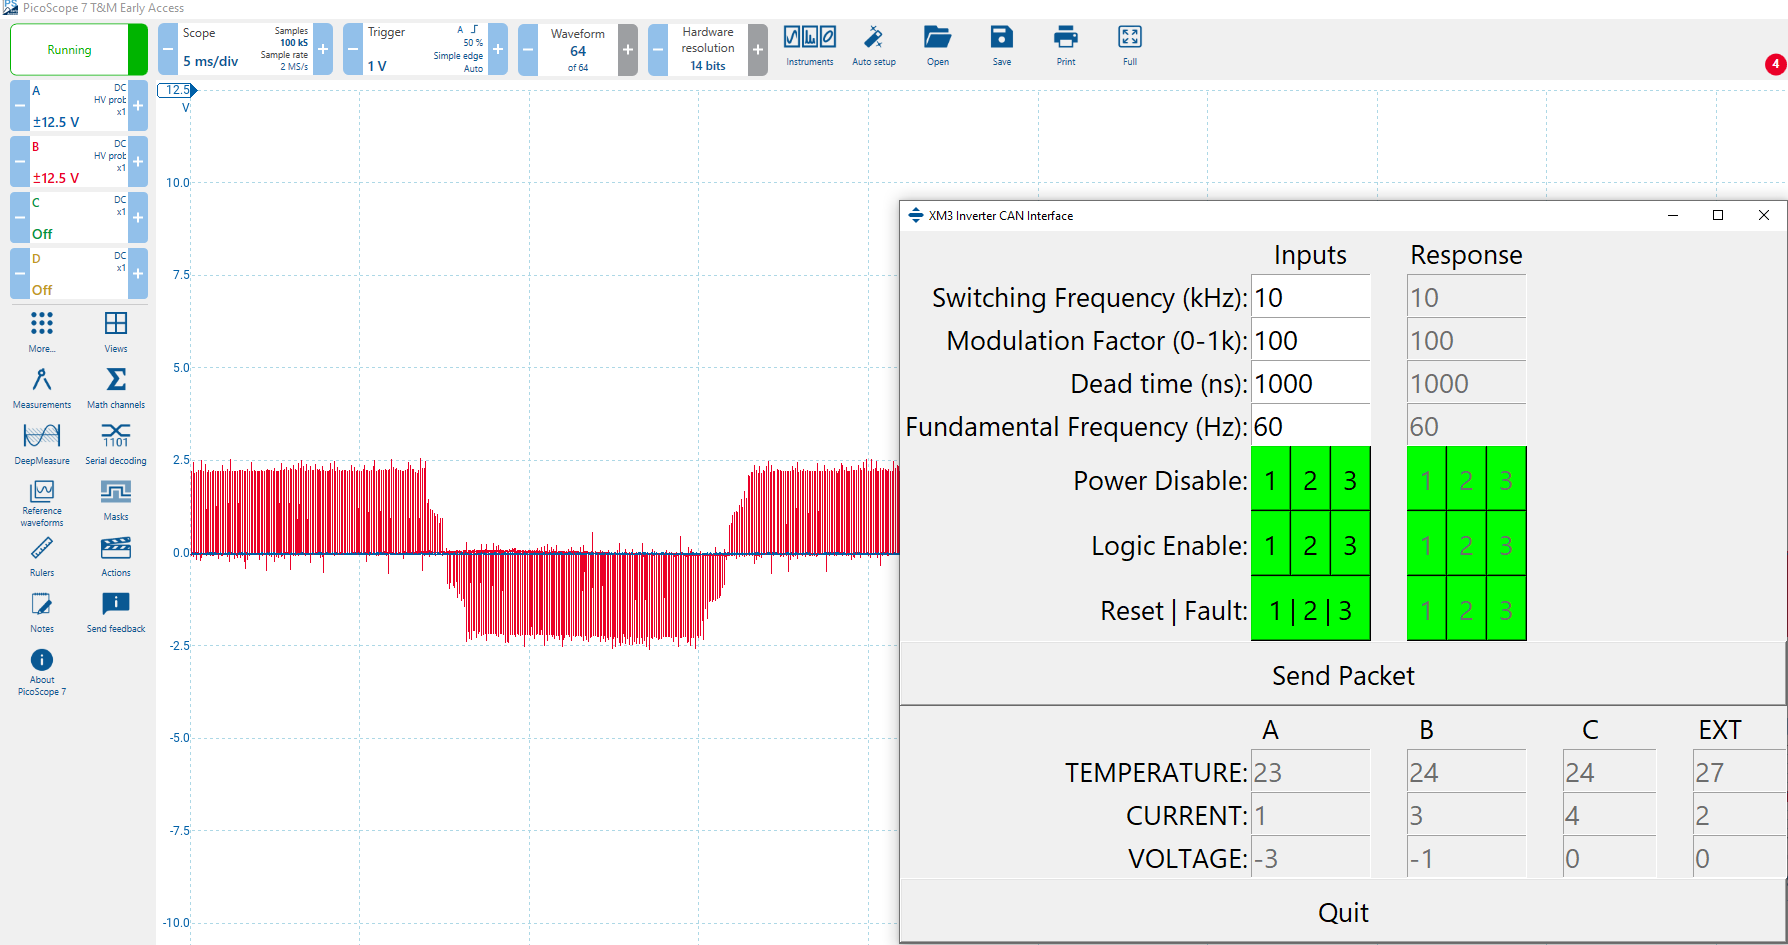The height and width of the screenshot is (945, 1788).
Task: Toggle the Running capture button
Action: [79, 49]
